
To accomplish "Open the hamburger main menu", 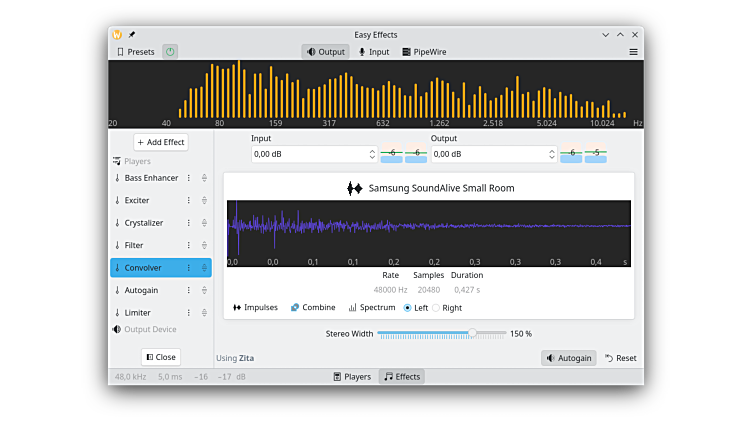I will (633, 52).
